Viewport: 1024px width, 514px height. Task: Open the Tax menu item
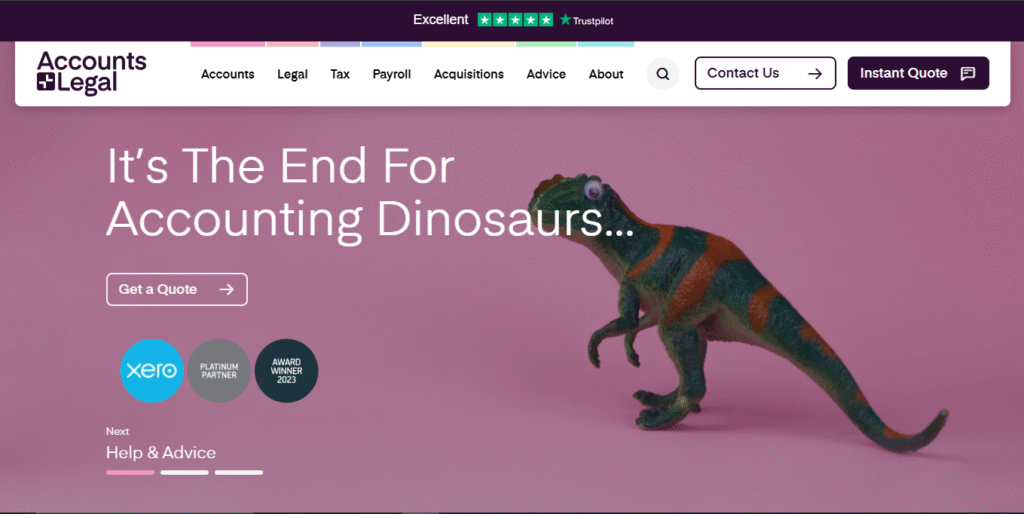tap(340, 74)
